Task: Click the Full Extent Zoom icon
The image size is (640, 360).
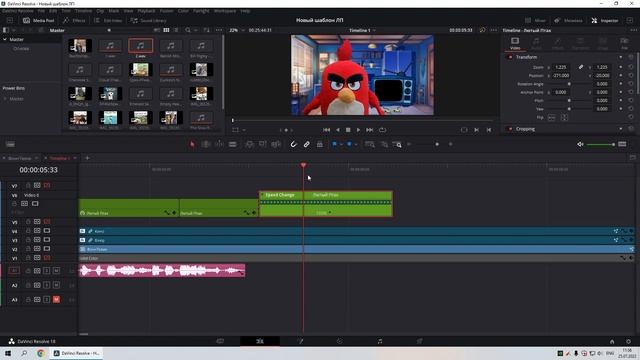Action: pos(370,144)
